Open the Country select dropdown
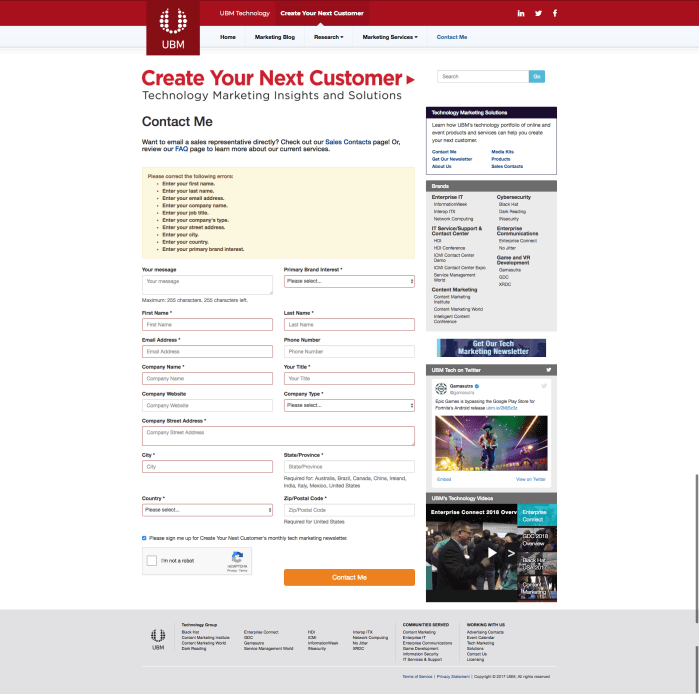 point(207,510)
